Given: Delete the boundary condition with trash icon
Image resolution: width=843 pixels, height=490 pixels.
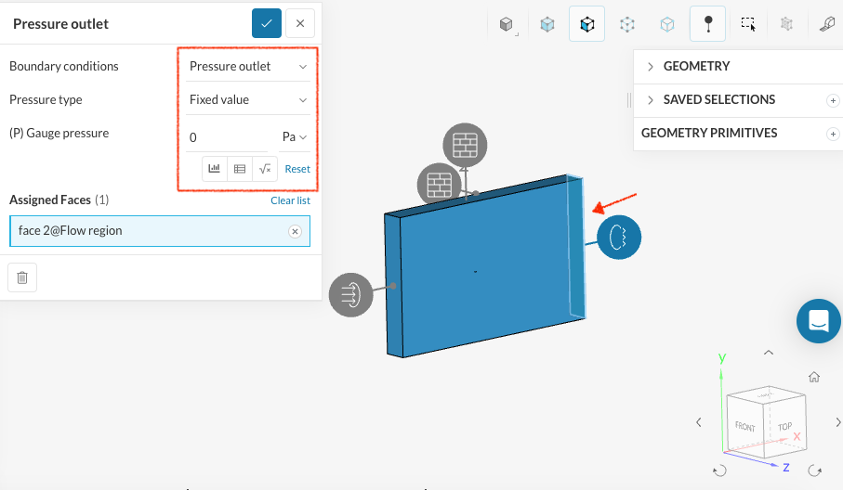Looking at the screenshot, I should tap(22, 277).
